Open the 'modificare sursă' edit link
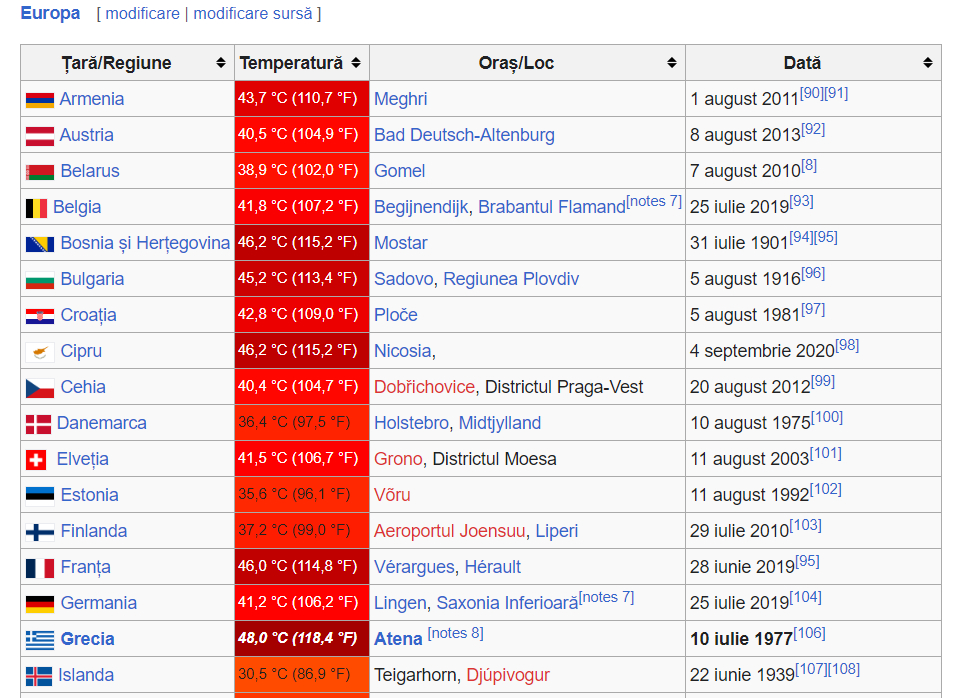The width and height of the screenshot is (956, 698). (x=252, y=13)
